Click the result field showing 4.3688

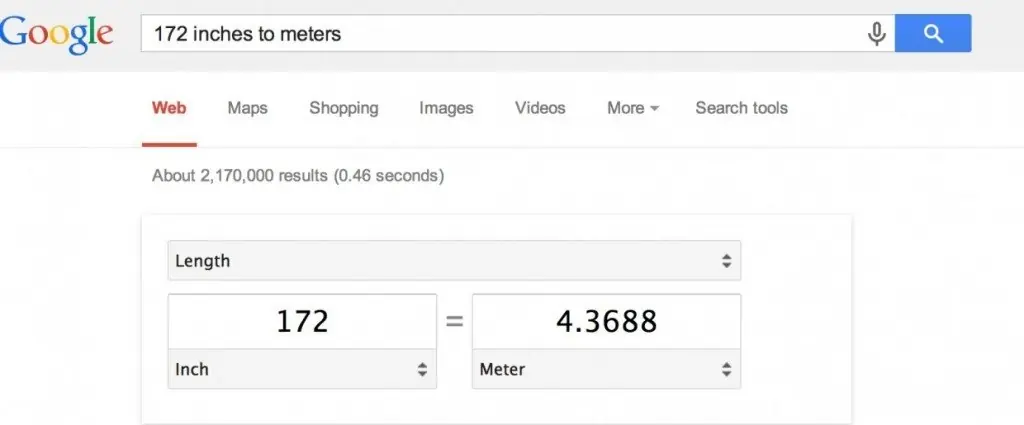pos(606,321)
